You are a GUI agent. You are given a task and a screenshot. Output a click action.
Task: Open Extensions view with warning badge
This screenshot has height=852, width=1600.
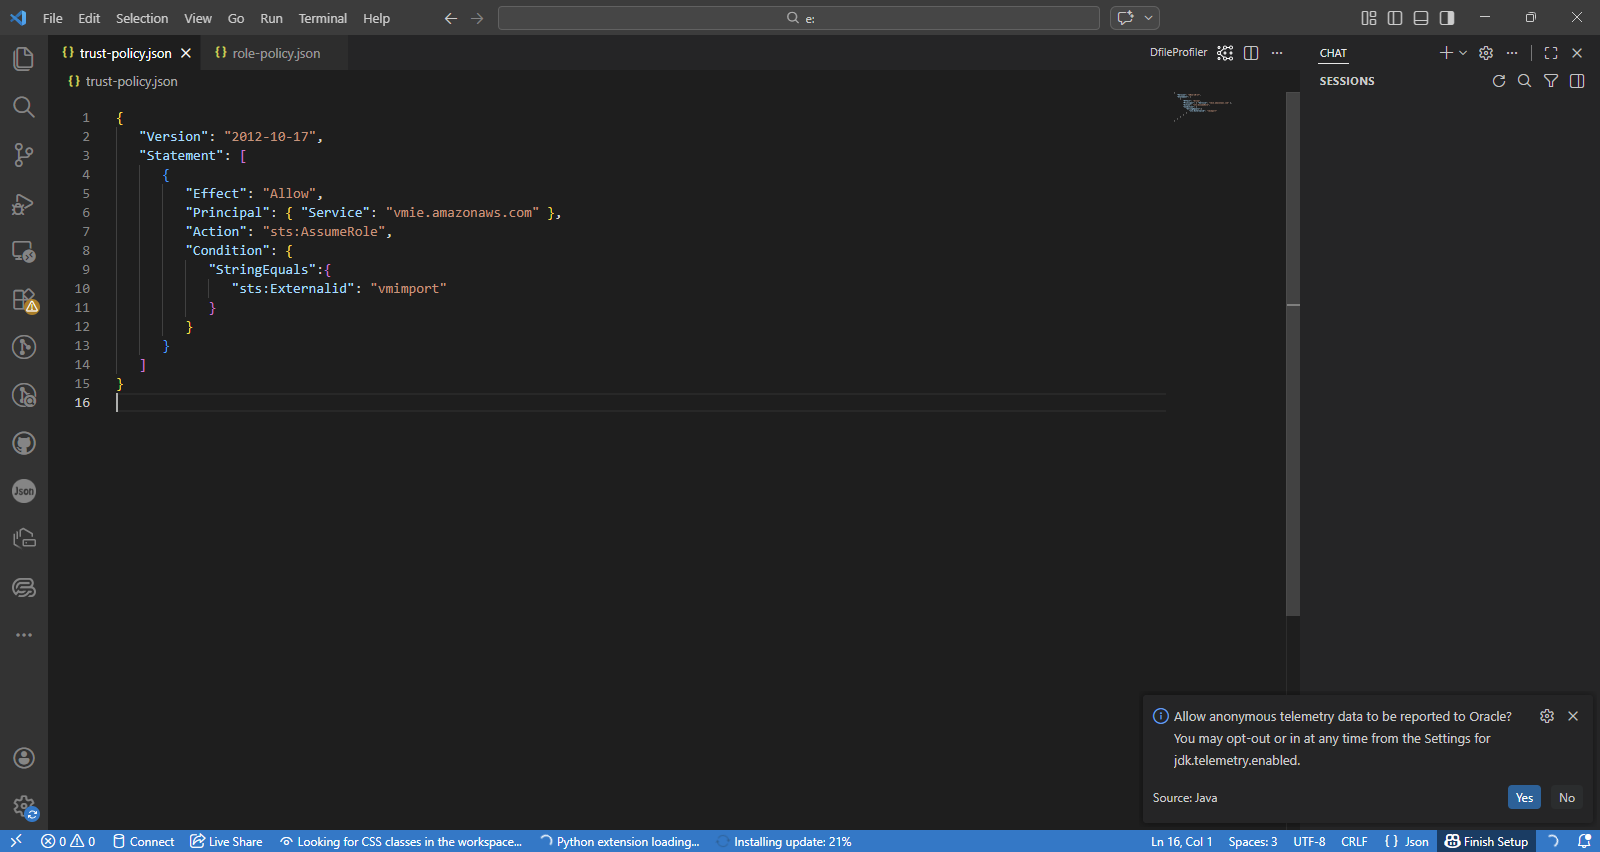coord(24,299)
